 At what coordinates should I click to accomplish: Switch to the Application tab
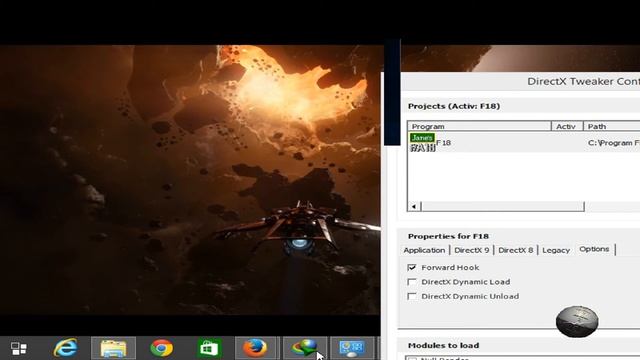(424, 250)
